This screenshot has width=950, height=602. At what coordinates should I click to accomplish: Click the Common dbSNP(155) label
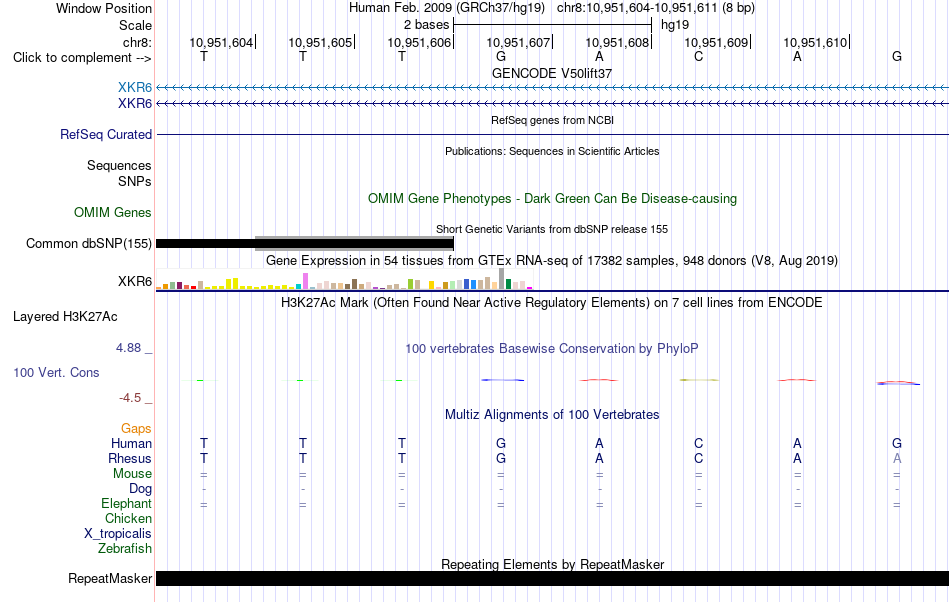tap(89, 243)
